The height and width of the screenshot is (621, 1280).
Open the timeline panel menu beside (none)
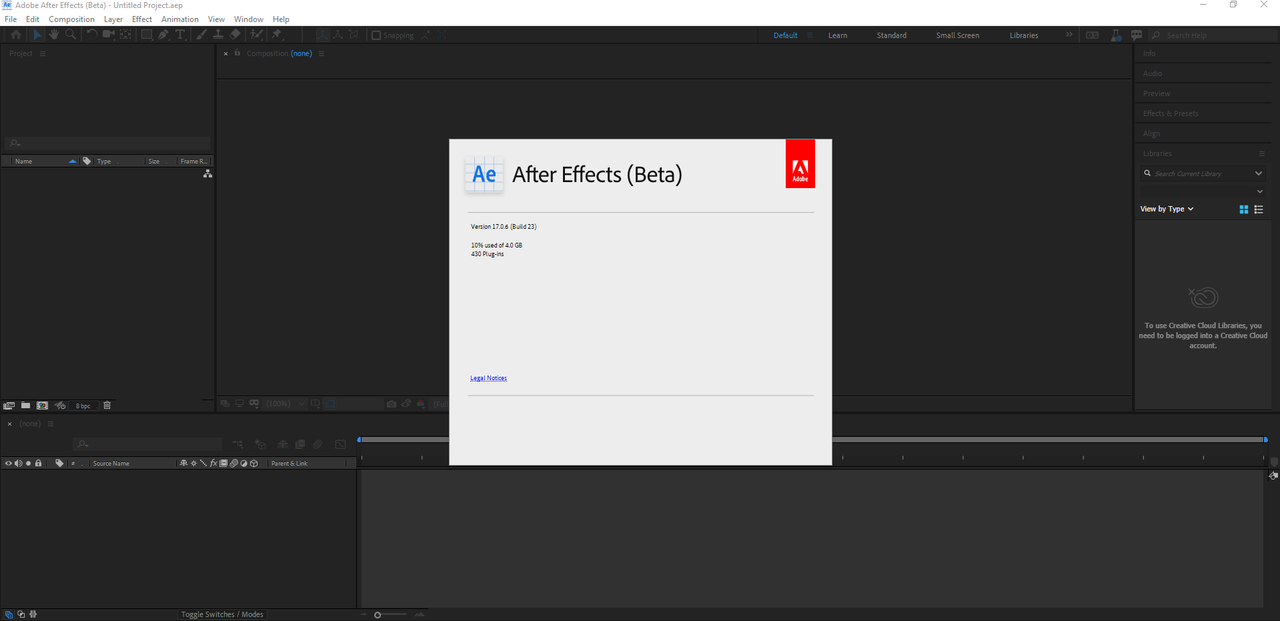50,424
